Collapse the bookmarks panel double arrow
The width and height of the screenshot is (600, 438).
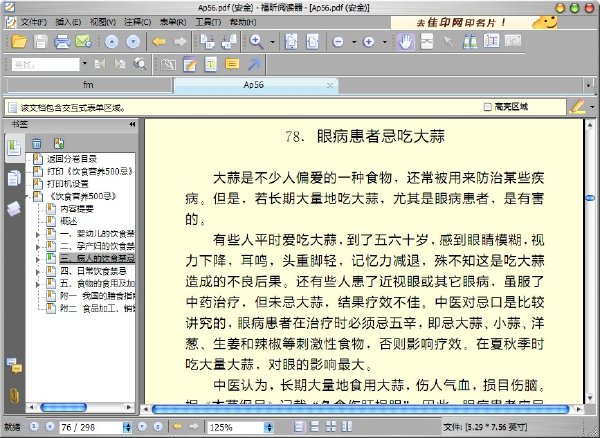tap(132, 124)
